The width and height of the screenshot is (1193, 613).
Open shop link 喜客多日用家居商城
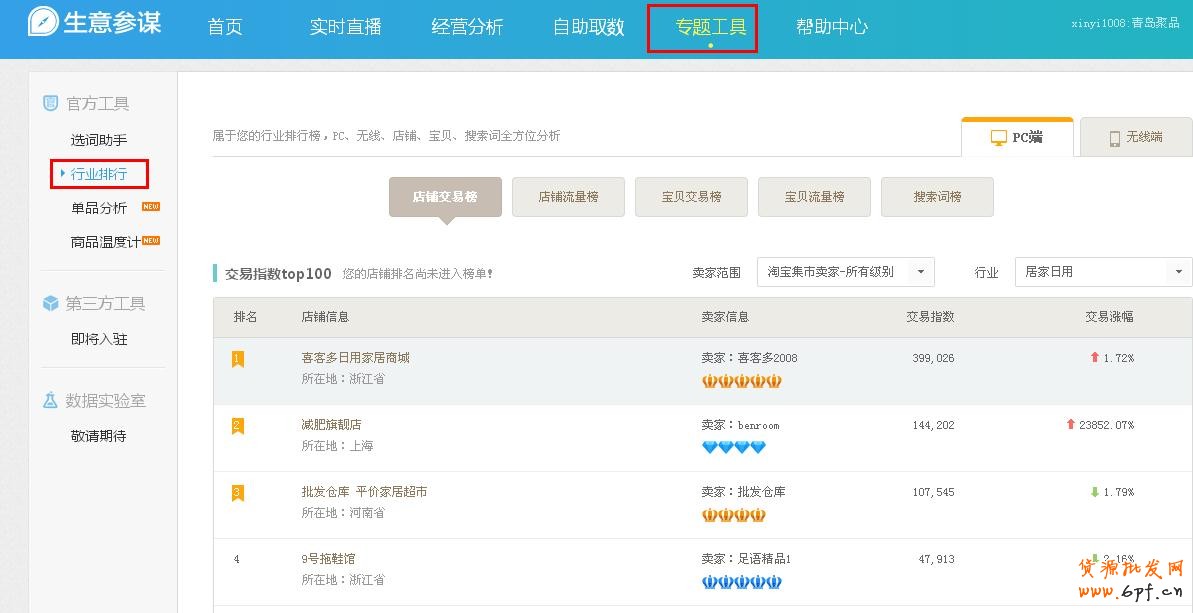(355, 358)
